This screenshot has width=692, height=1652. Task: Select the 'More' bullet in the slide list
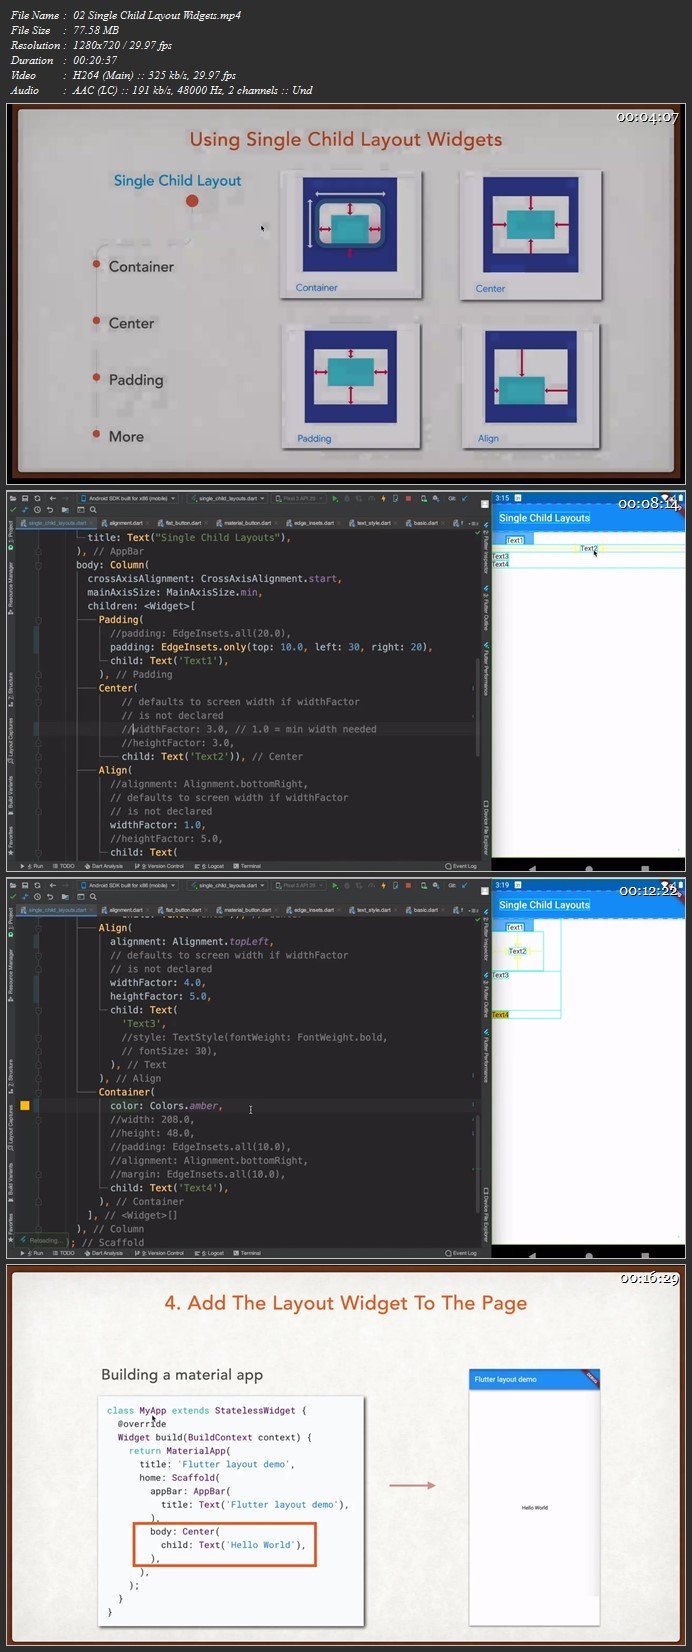126,437
